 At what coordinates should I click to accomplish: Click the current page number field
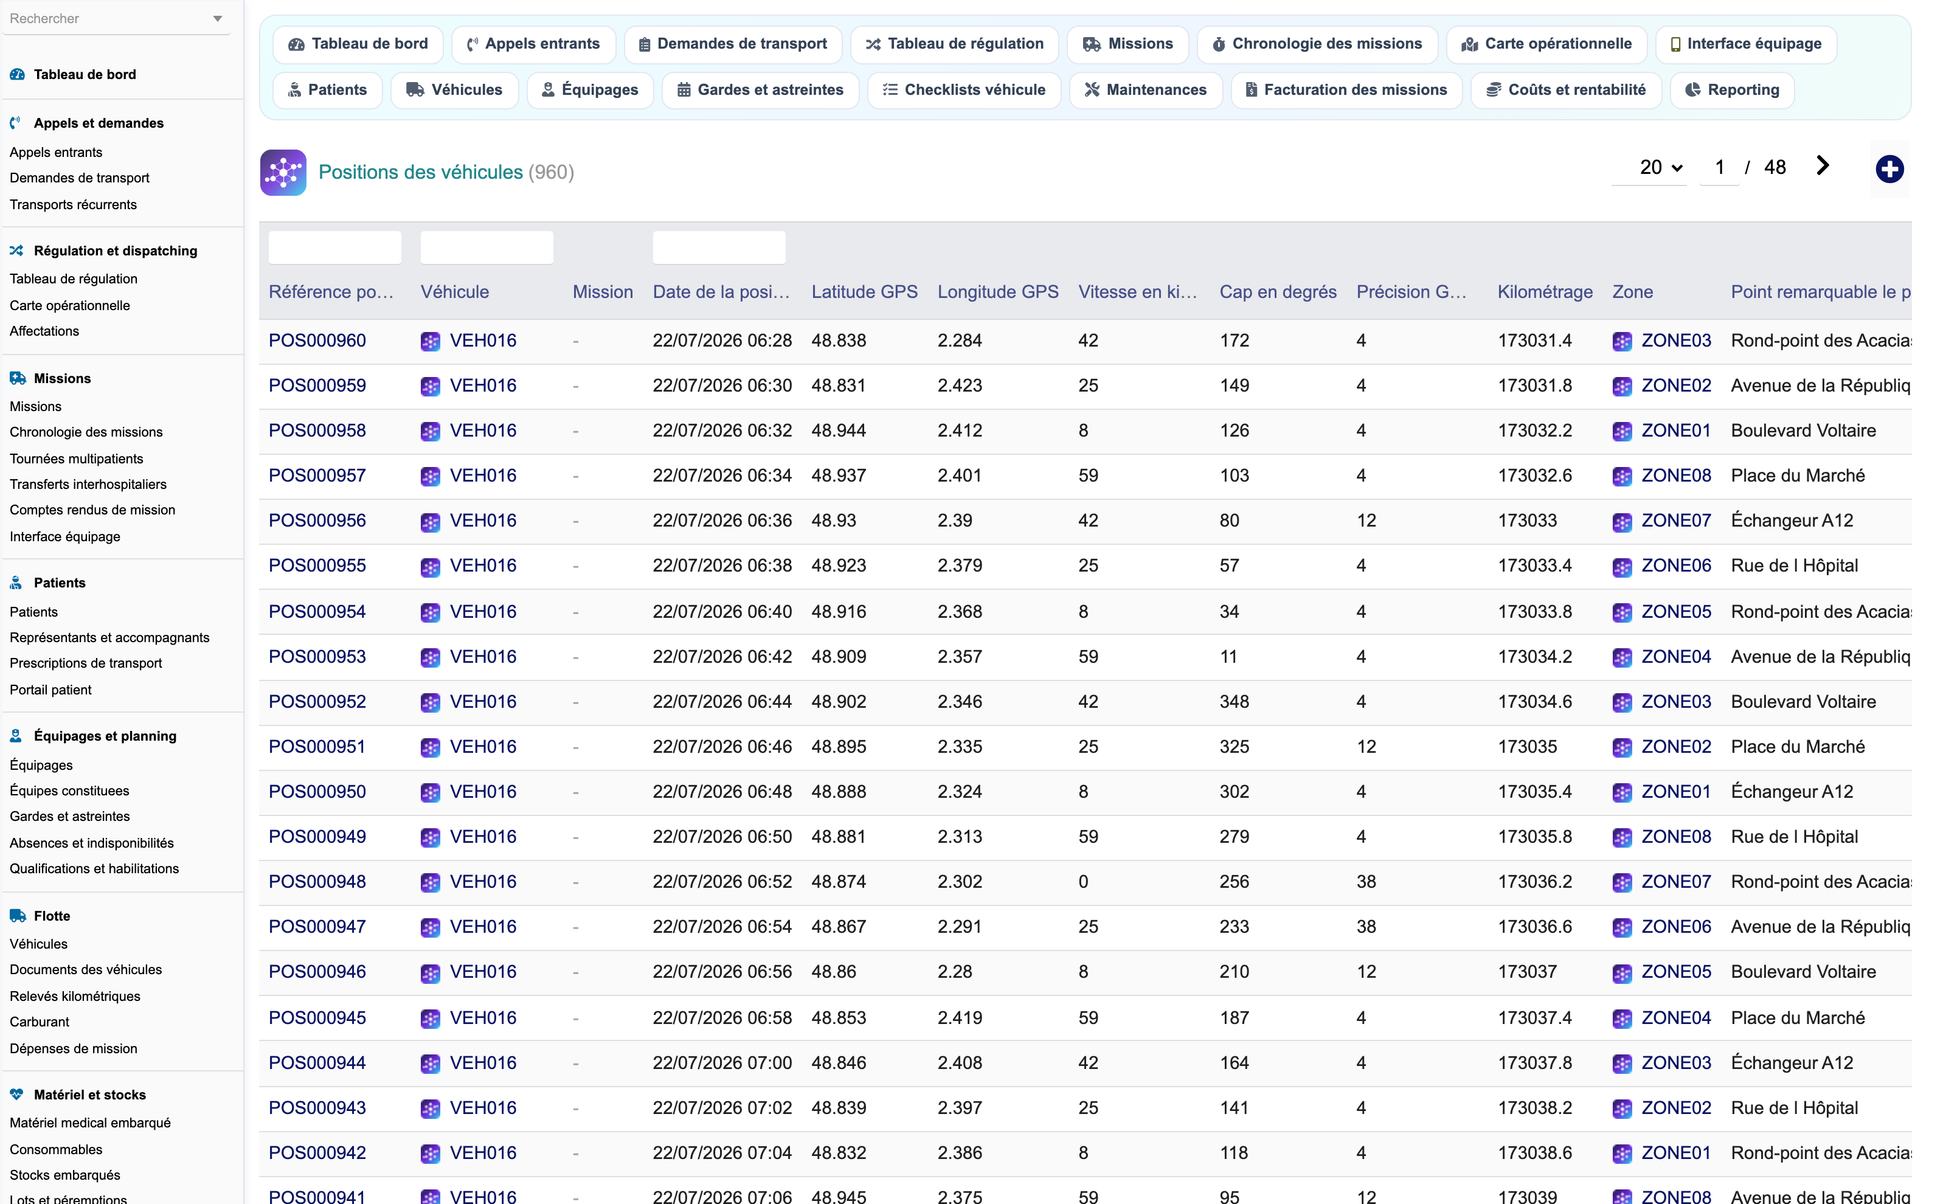(1719, 168)
